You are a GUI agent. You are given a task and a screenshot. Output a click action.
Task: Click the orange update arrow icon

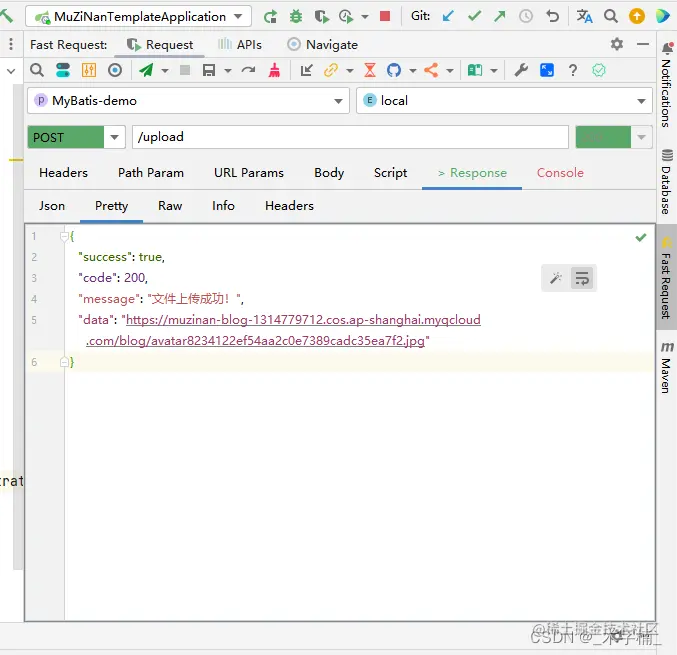point(637,16)
